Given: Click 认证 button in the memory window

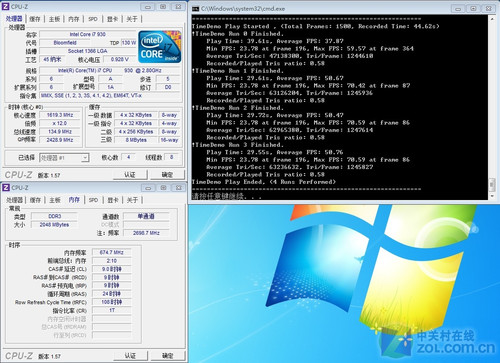Looking at the screenshot, I should pos(130,355).
